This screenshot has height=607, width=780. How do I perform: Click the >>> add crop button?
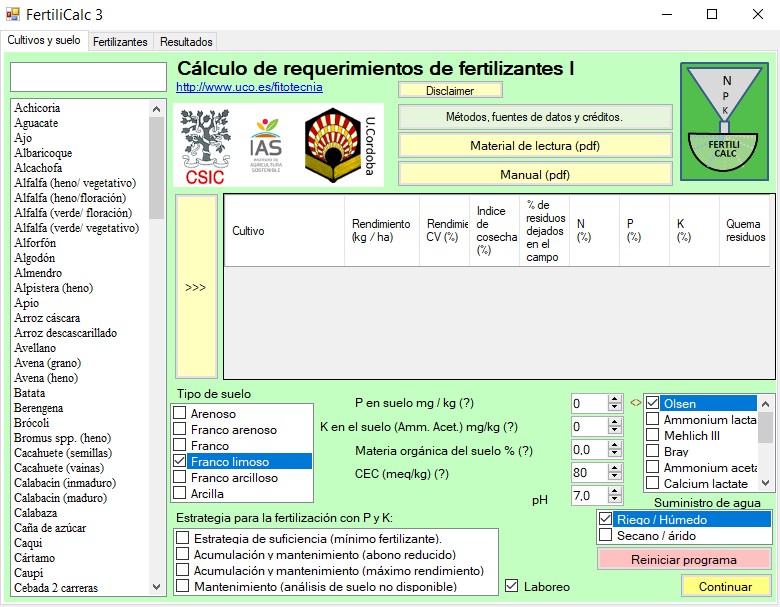196,287
